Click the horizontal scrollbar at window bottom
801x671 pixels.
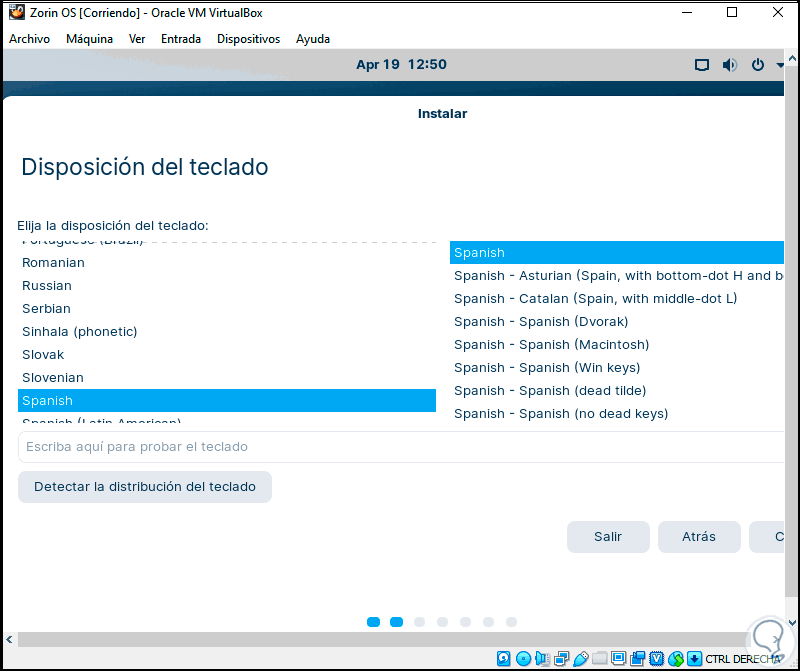383,639
